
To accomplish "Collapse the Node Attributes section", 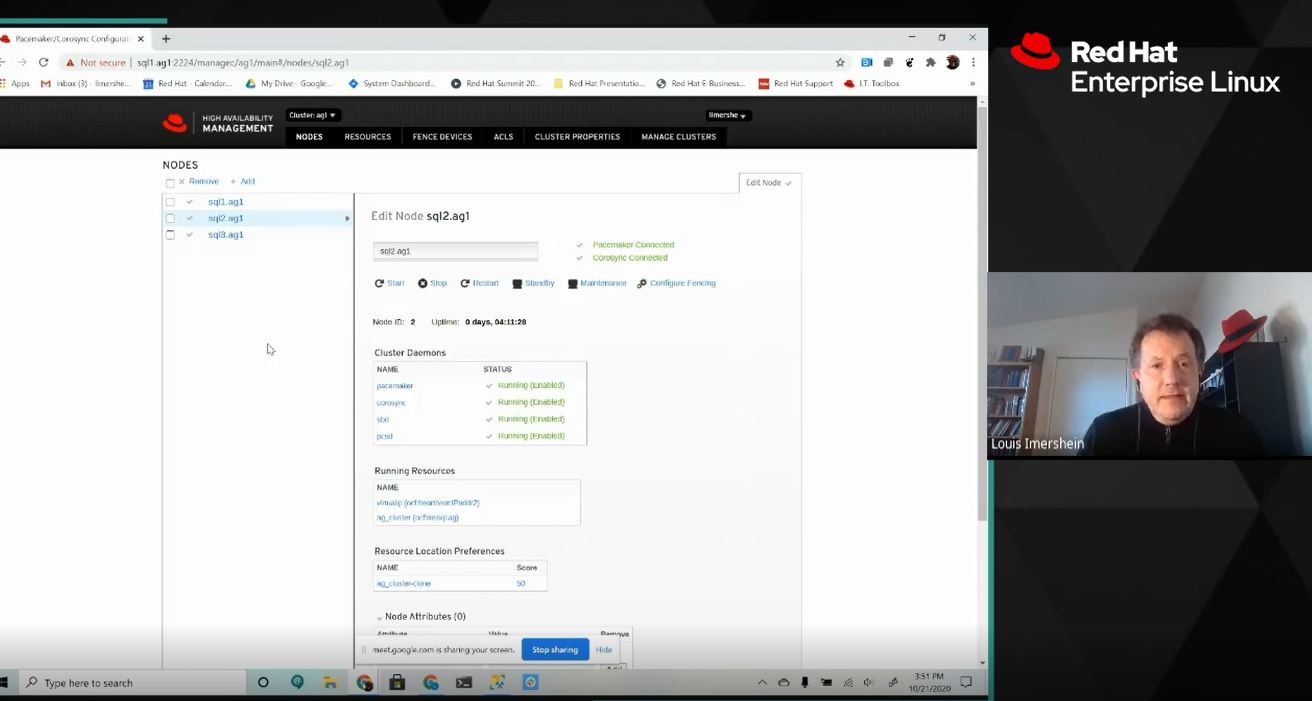I will (379, 617).
